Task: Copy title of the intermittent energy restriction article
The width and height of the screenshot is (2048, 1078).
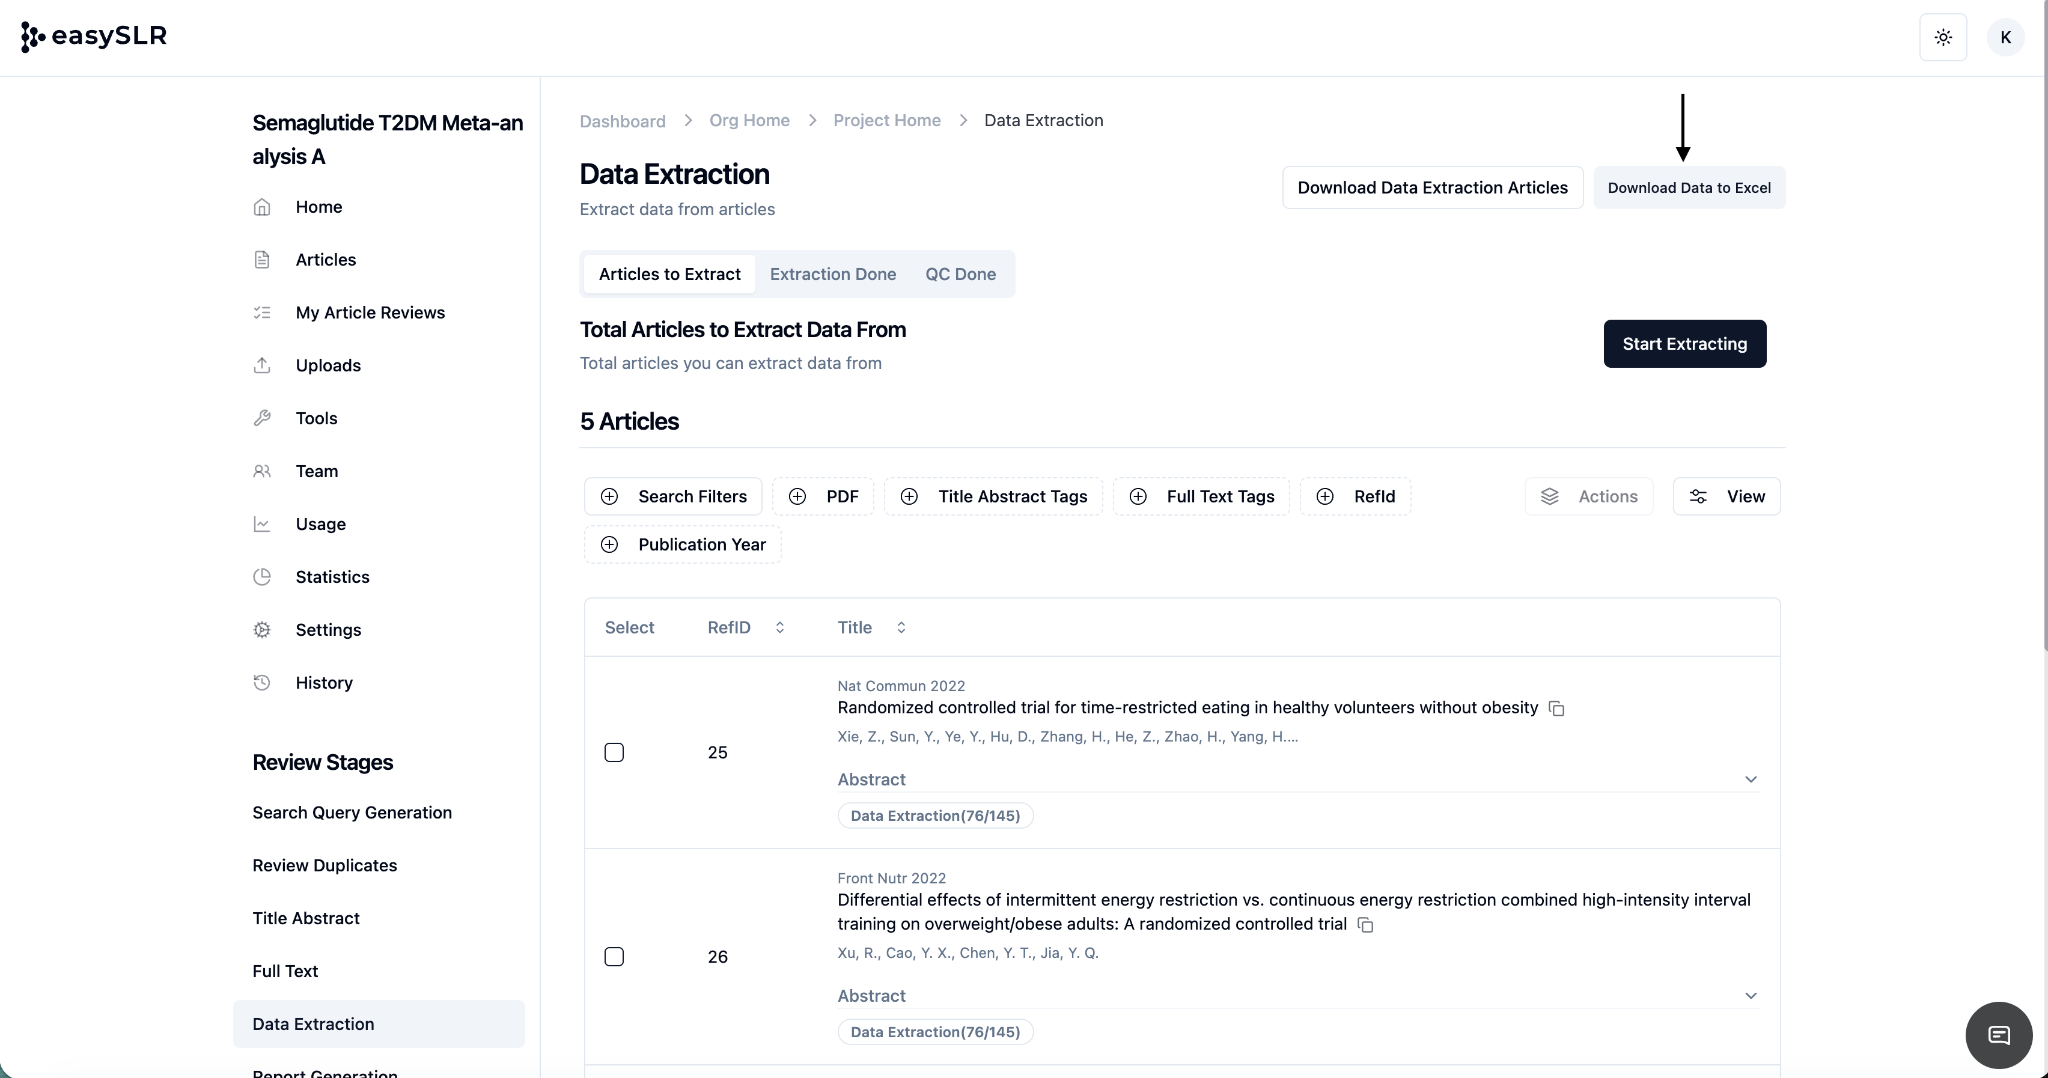Action: pos(1365,925)
